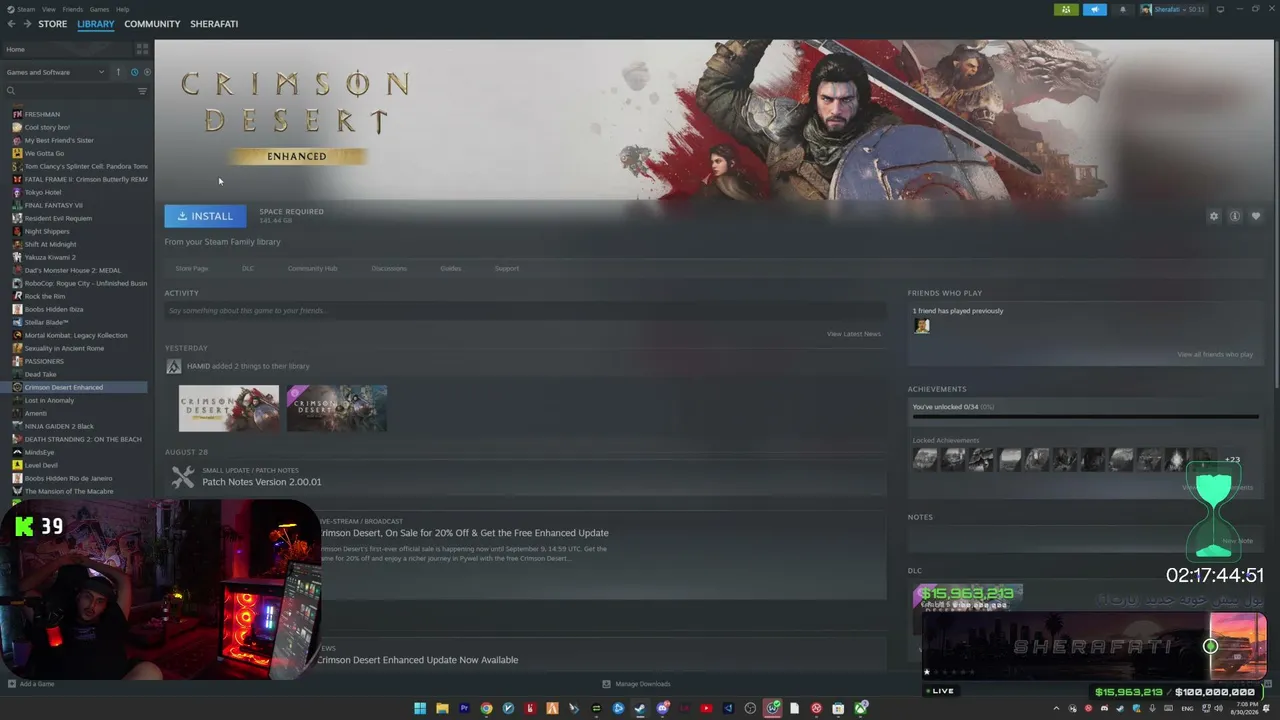Open the SHERAFATI profile tab

point(214,24)
